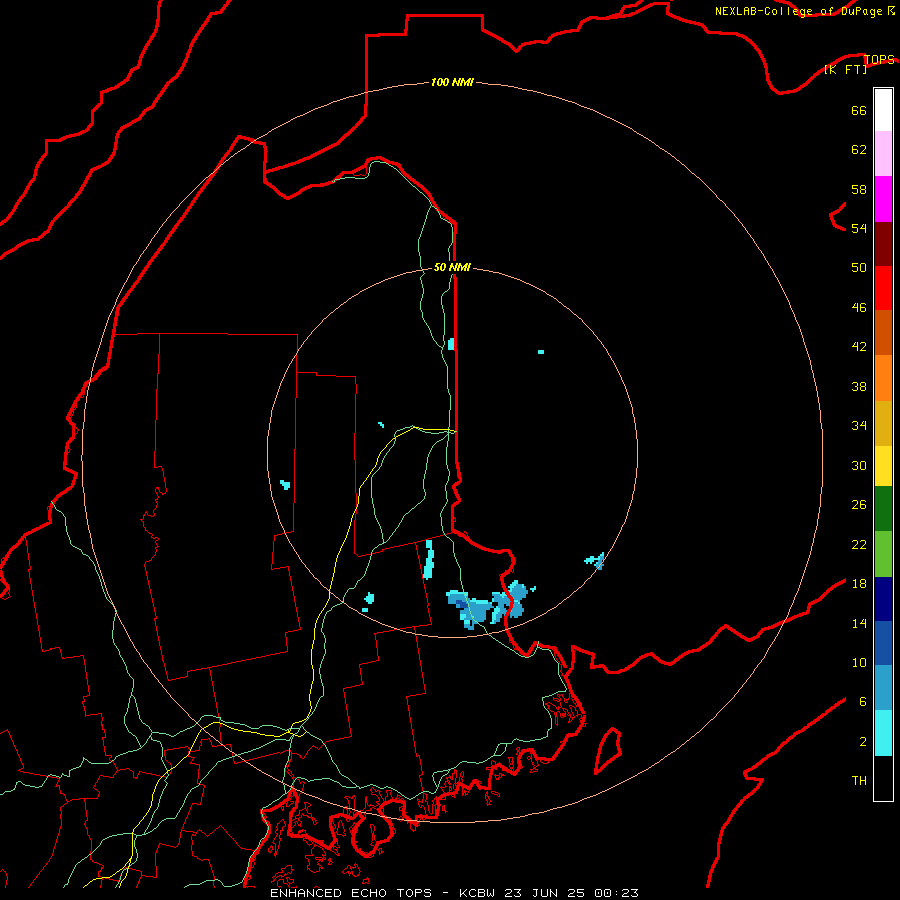Click the 6 legend value

click(x=862, y=701)
